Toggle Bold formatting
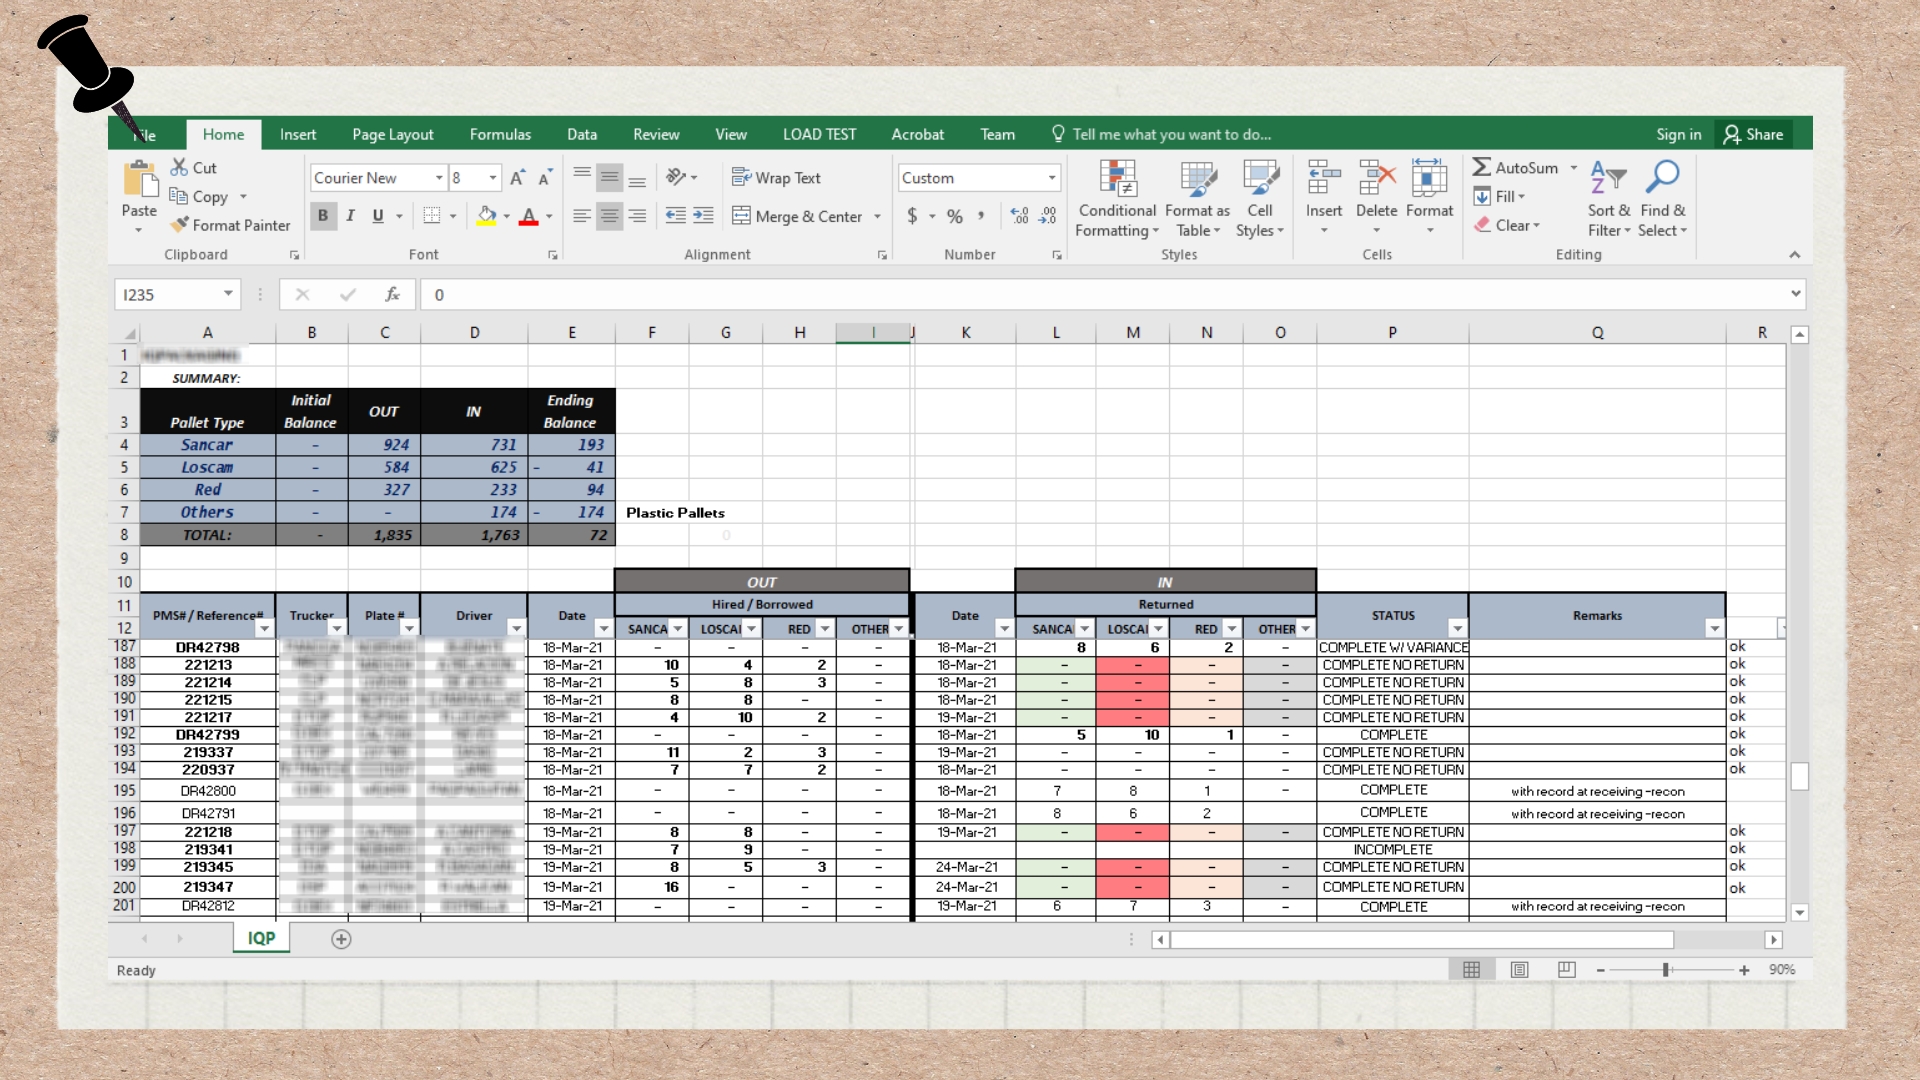 tap(322, 216)
